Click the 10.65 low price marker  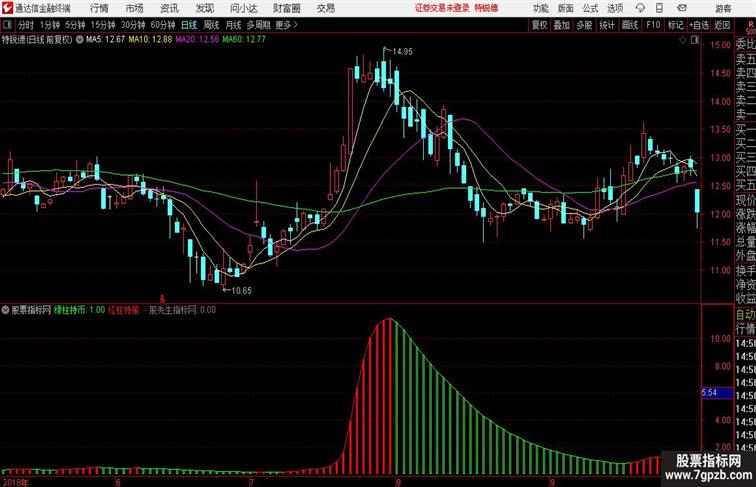[241, 291]
